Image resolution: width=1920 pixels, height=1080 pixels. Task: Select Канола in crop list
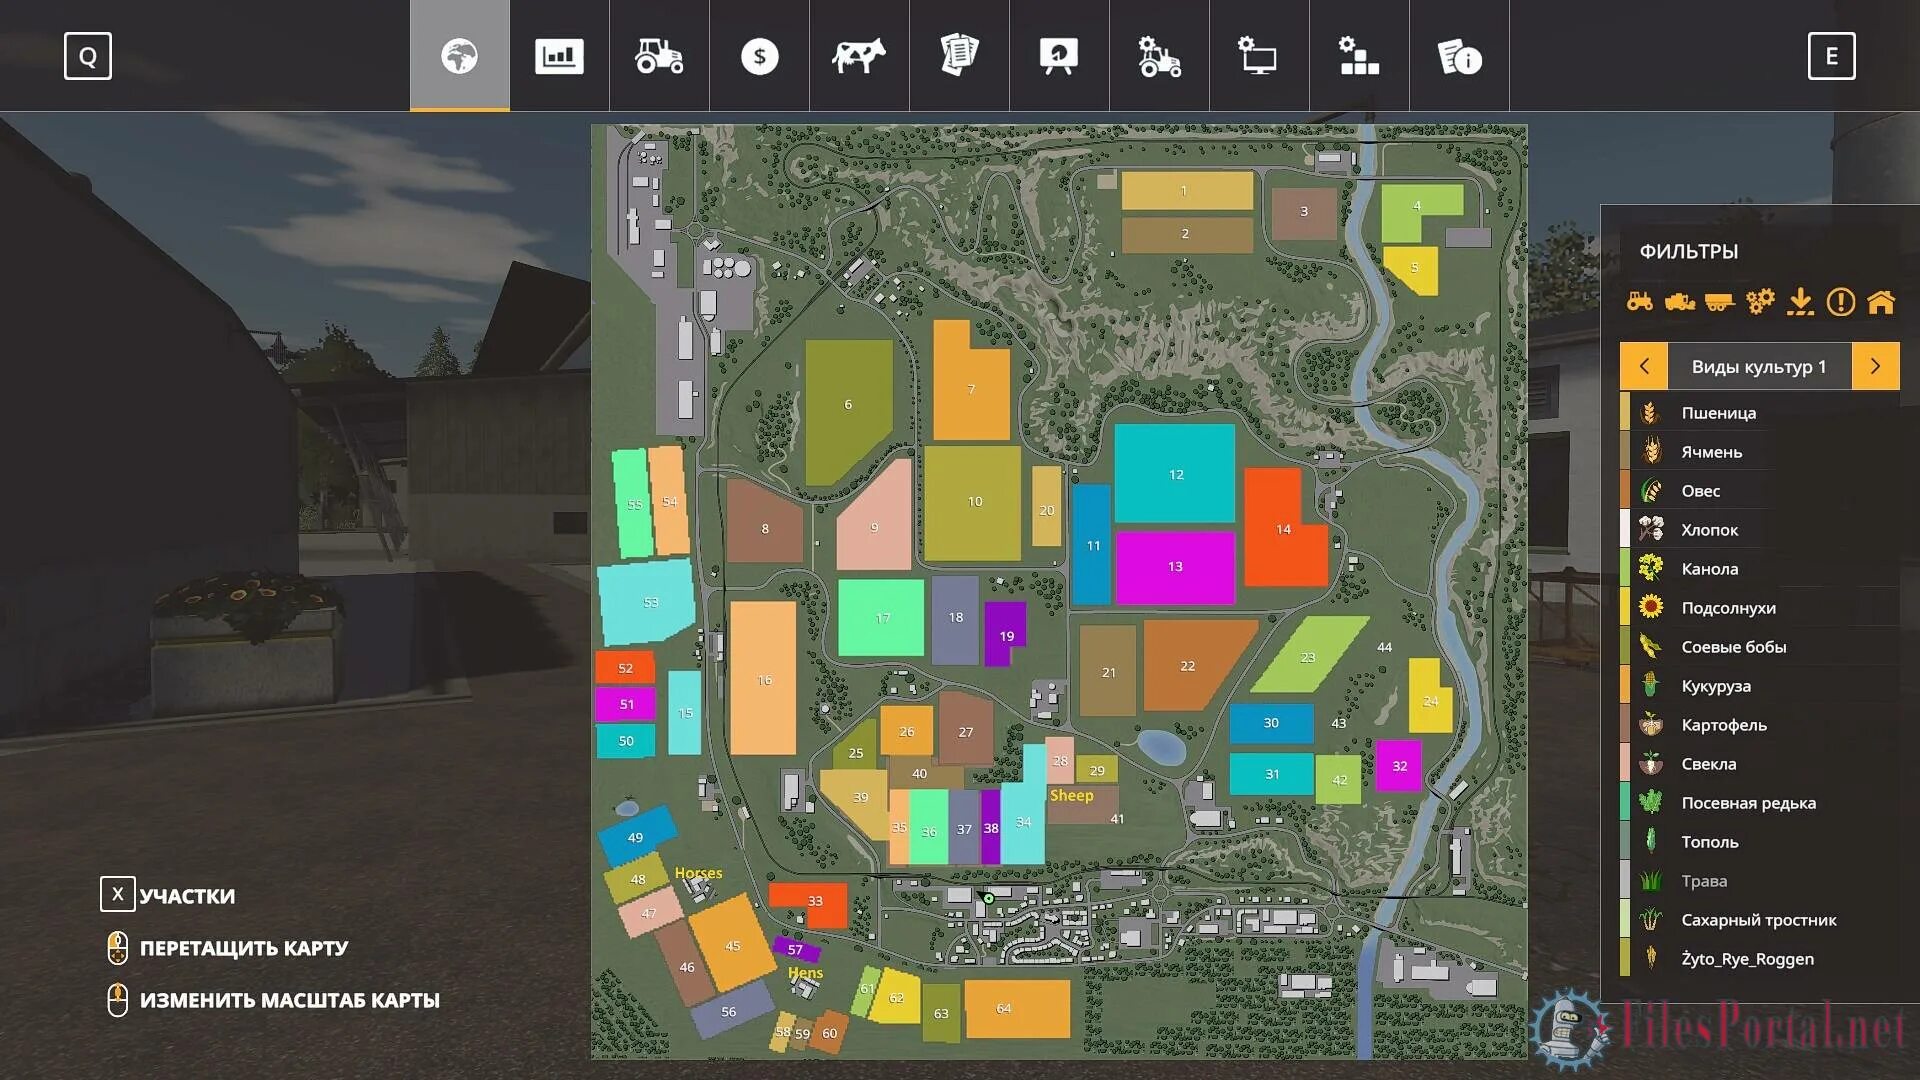pos(1760,569)
